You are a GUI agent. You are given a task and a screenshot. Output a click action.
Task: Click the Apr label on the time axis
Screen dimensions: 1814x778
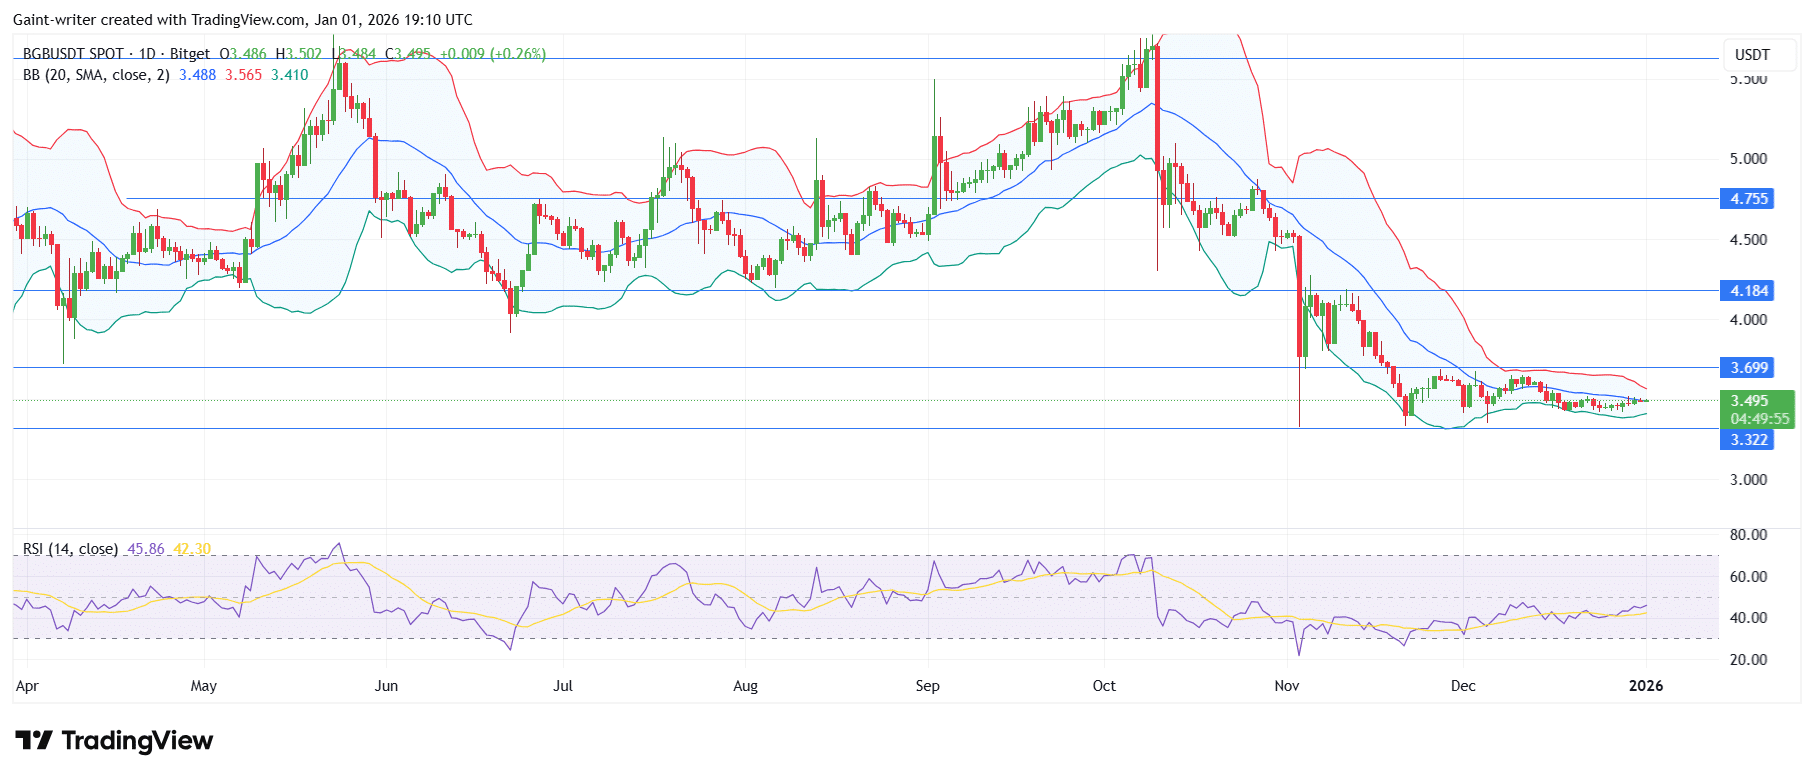[27, 686]
